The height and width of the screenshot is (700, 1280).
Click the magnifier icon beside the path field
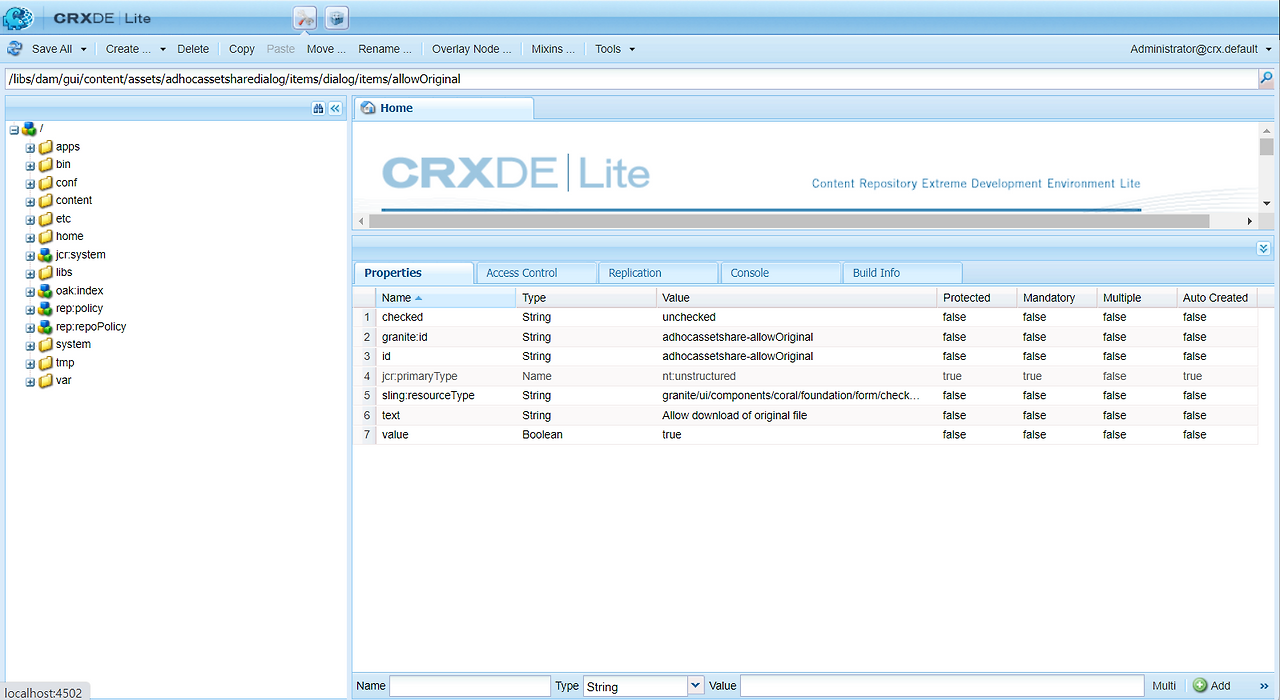[x=1268, y=78]
